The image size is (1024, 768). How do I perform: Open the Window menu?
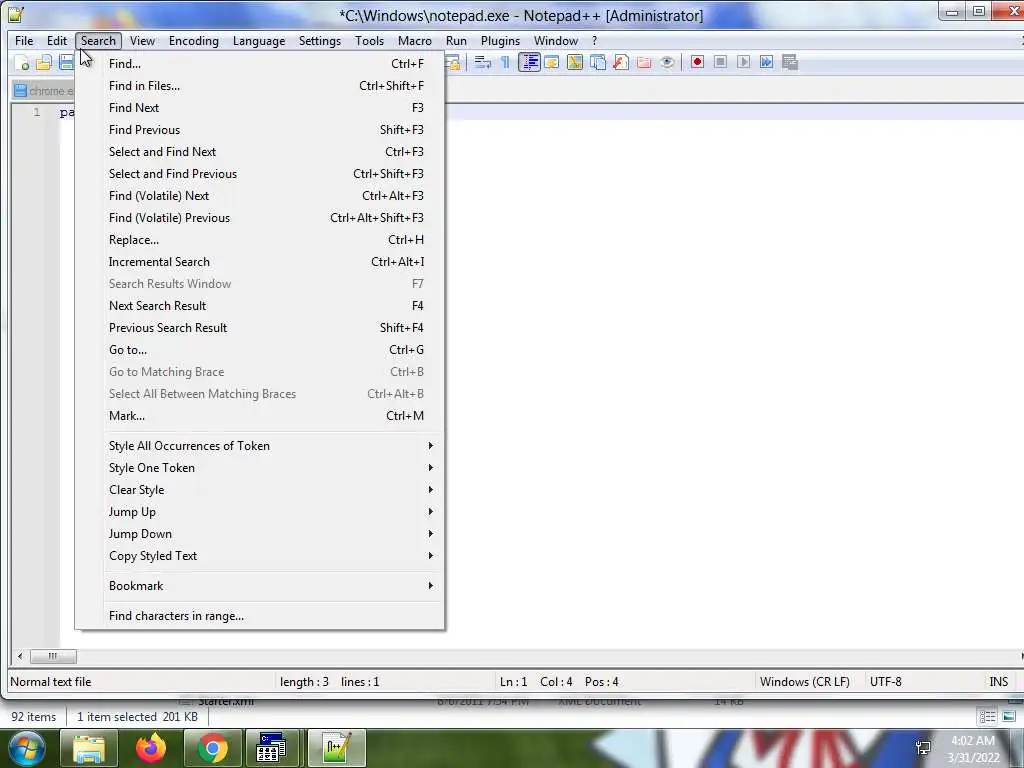point(556,40)
